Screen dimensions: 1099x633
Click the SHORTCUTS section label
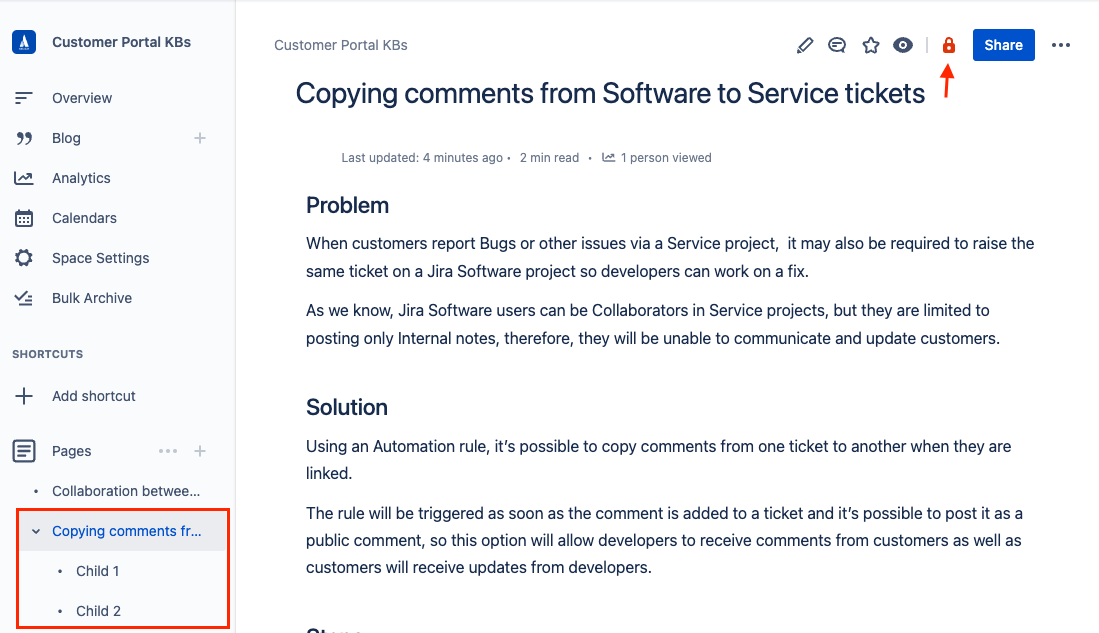pyautogui.click(x=48, y=354)
